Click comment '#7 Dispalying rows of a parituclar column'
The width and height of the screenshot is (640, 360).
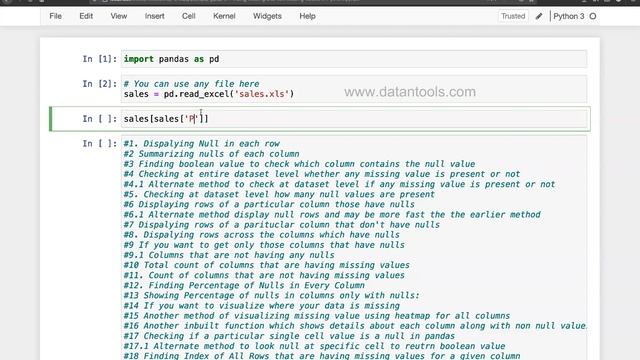point(282,224)
